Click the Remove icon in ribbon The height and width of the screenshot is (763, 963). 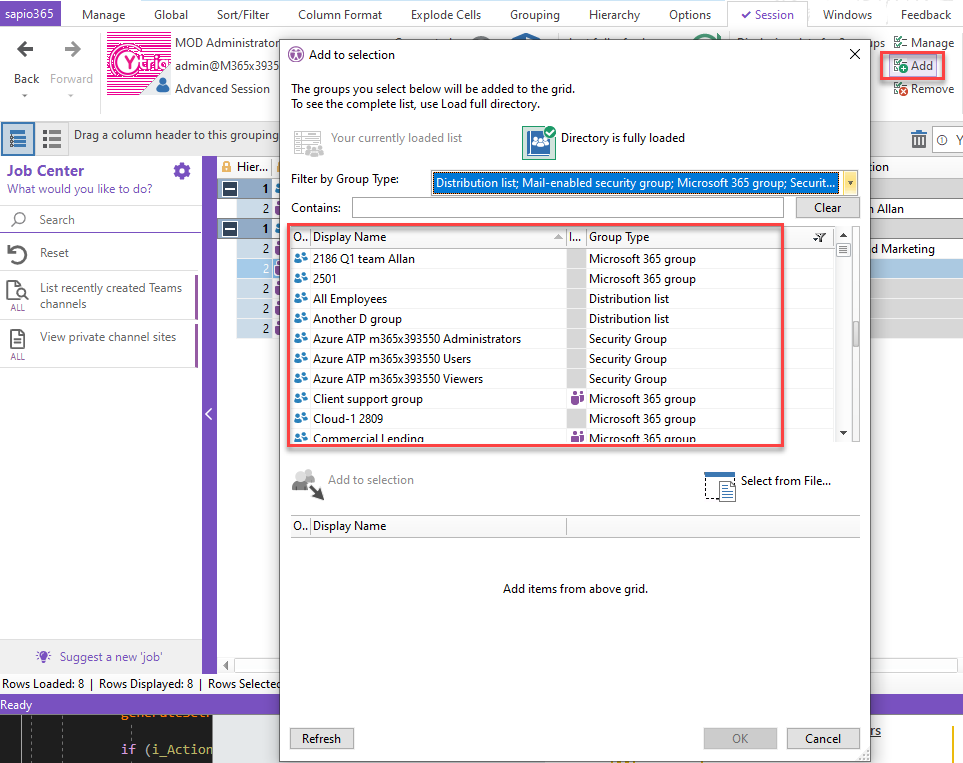902,89
